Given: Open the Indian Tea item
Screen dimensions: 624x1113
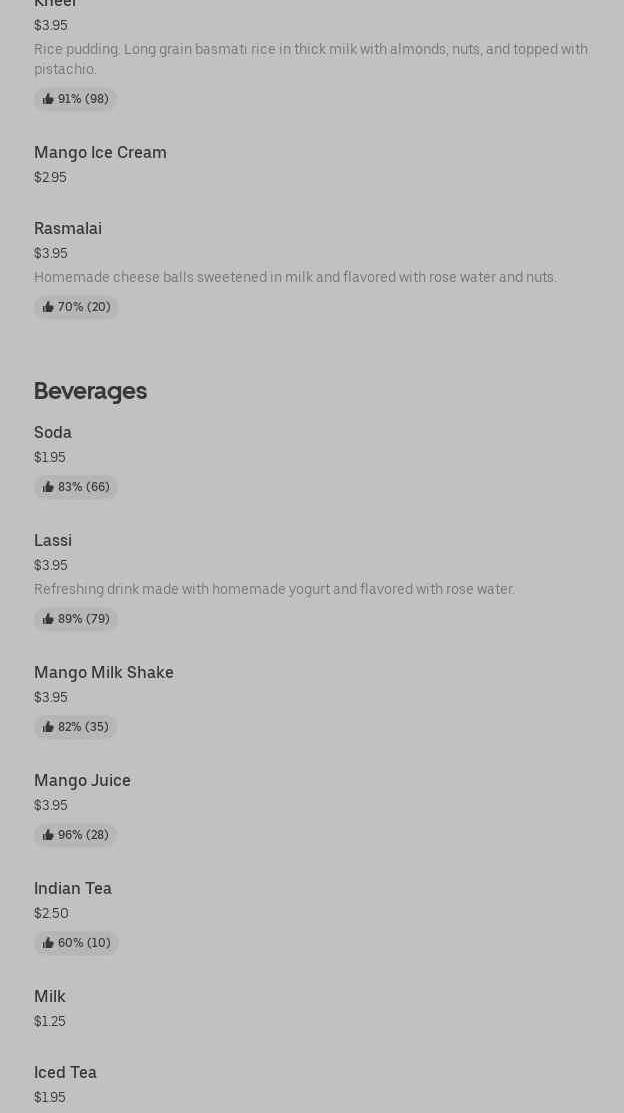Looking at the screenshot, I should pyautogui.click(x=73, y=889).
